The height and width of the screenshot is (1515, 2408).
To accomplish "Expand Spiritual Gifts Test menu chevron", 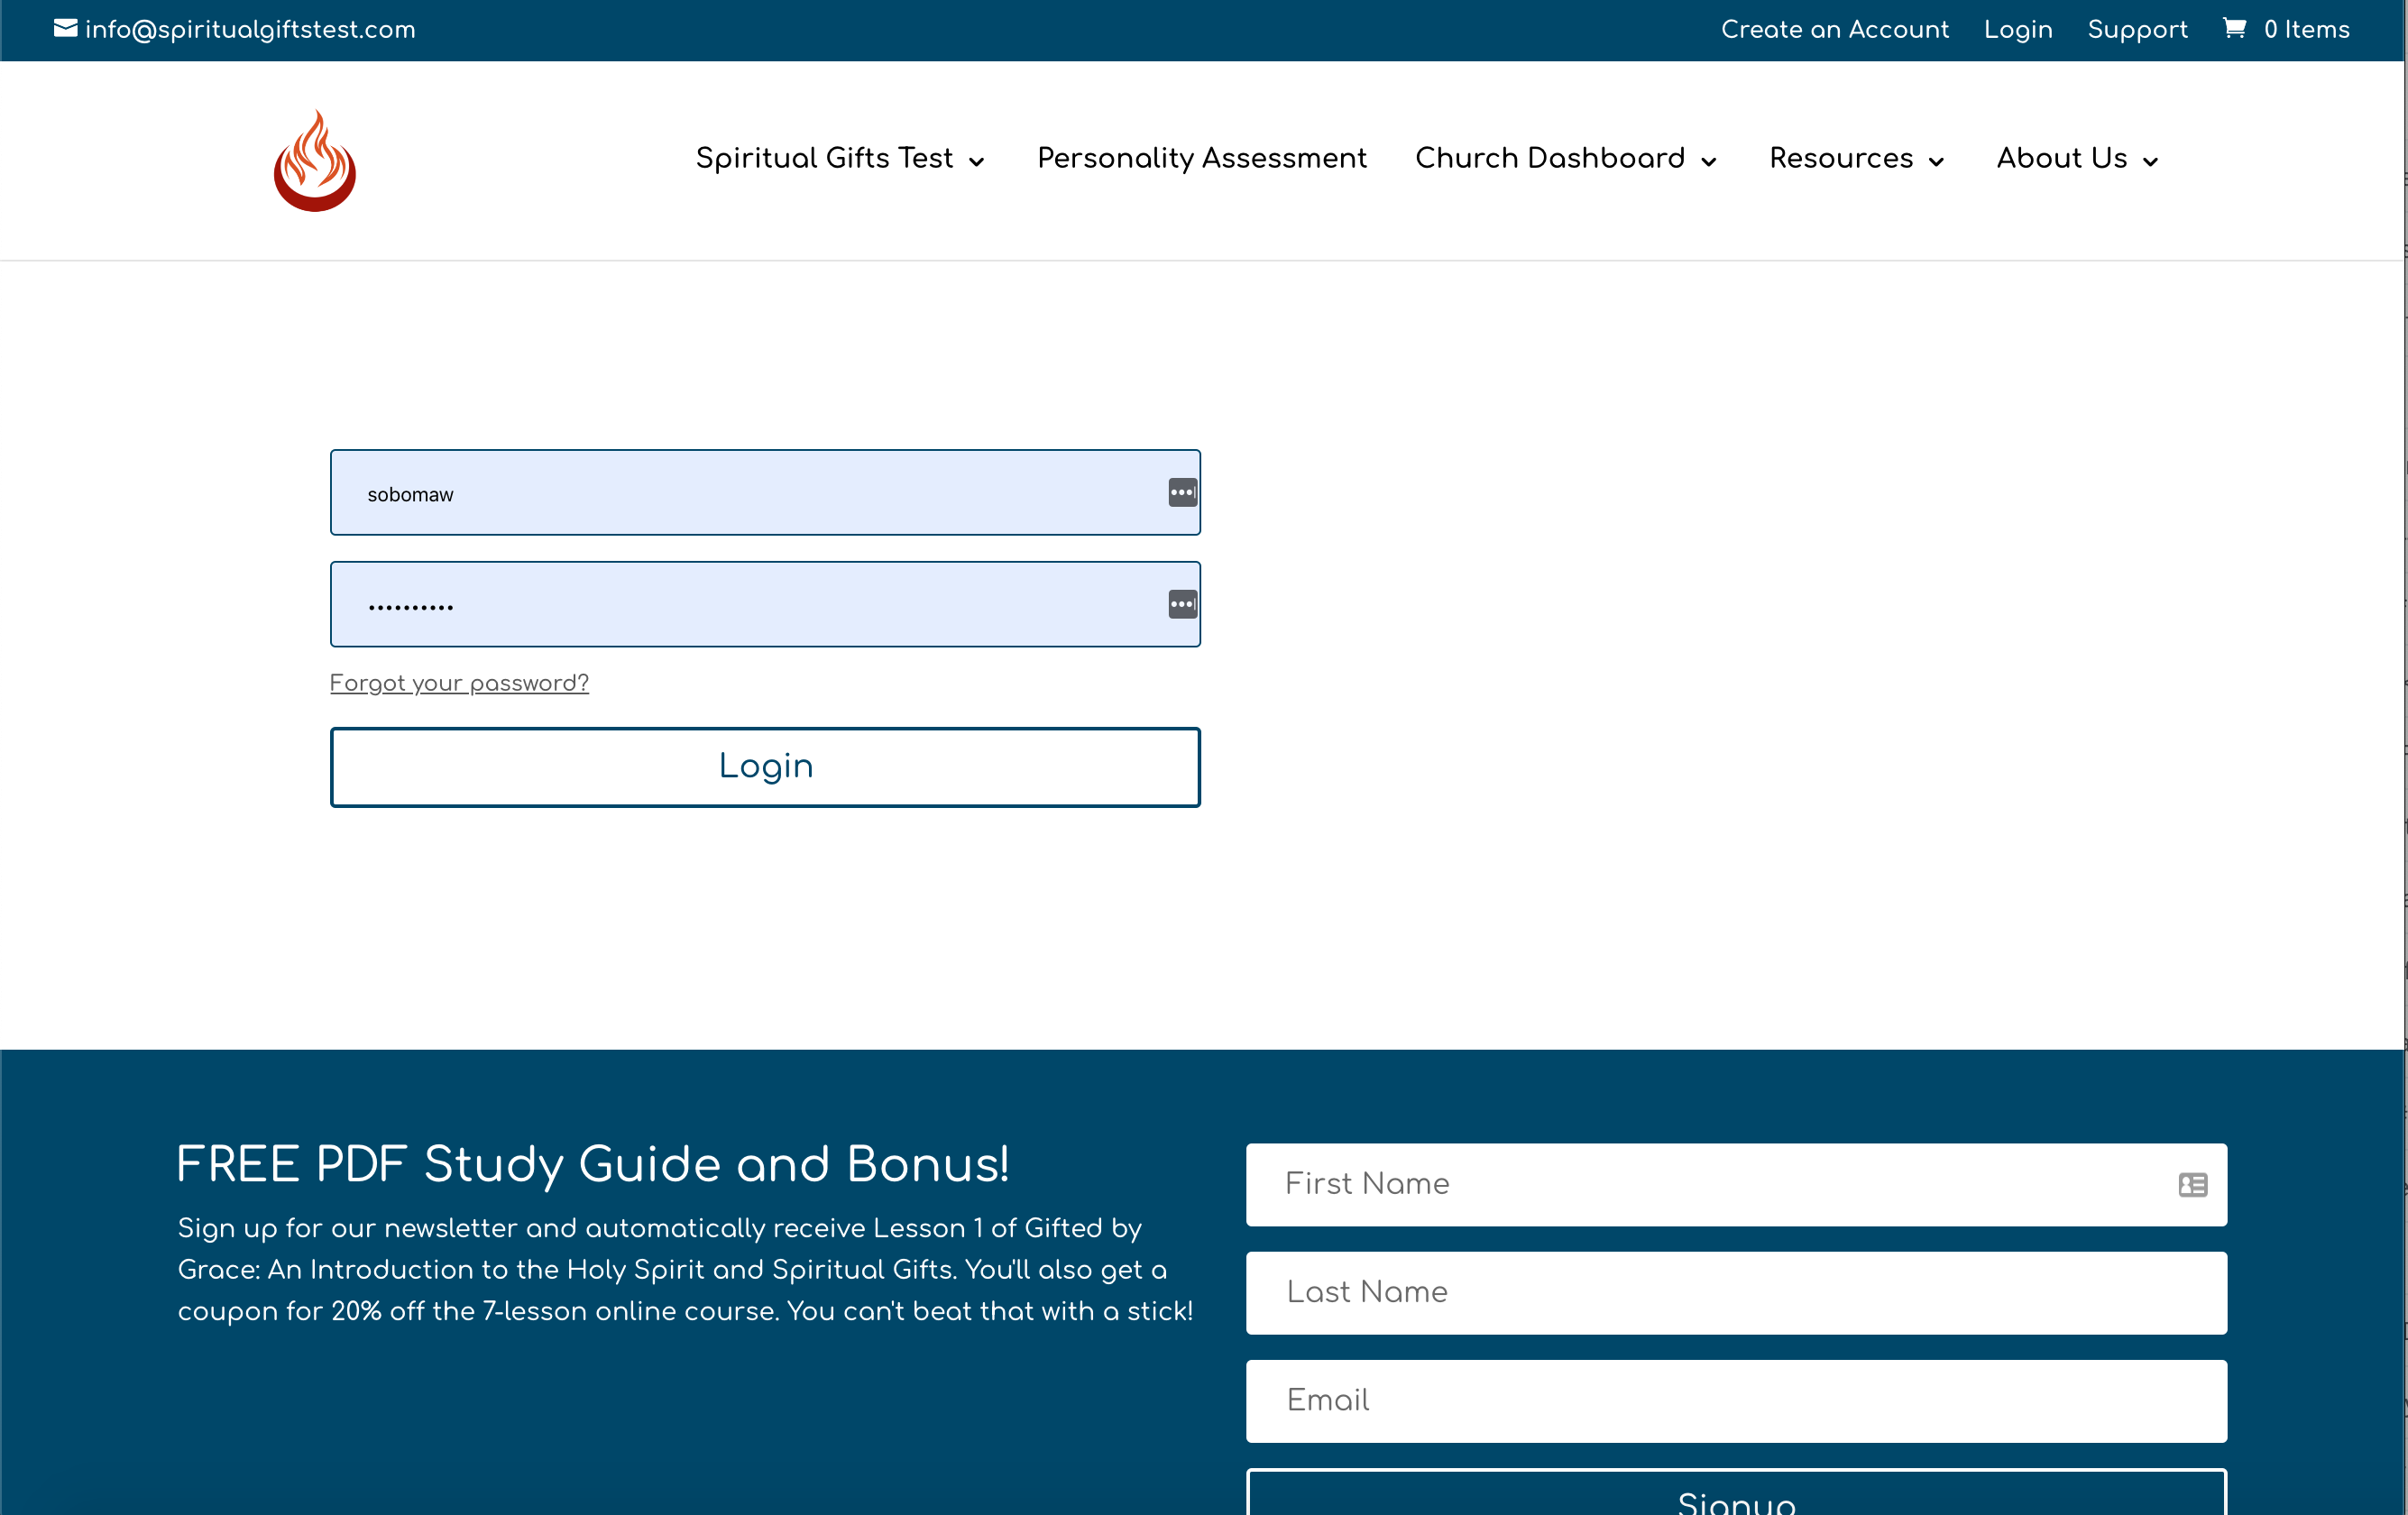I will (x=977, y=162).
